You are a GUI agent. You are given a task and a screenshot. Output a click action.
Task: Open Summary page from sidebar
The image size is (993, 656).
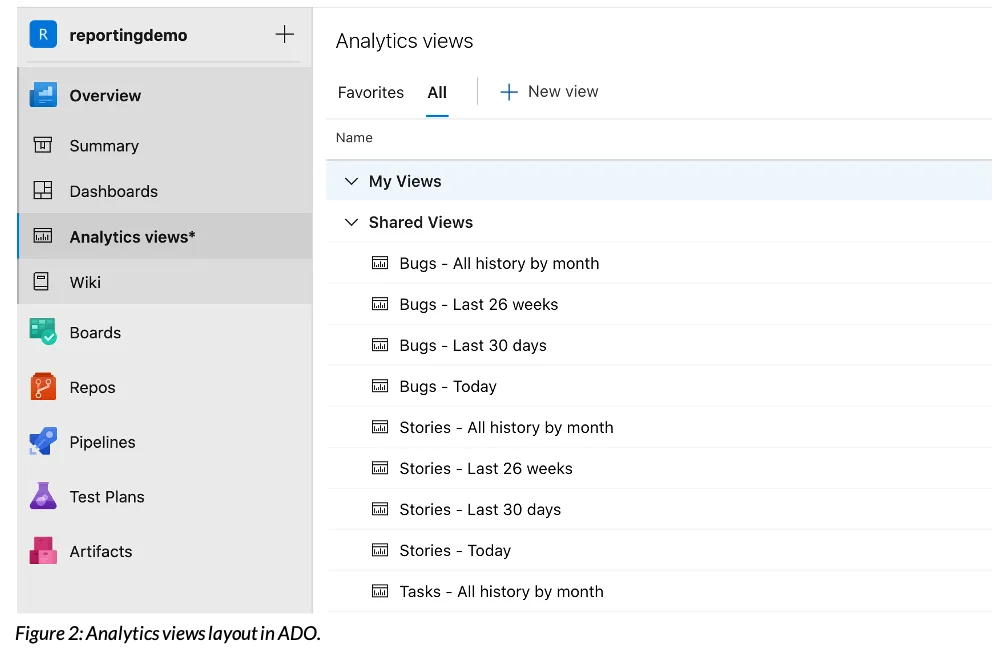pyautogui.click(x=104, y=146)
